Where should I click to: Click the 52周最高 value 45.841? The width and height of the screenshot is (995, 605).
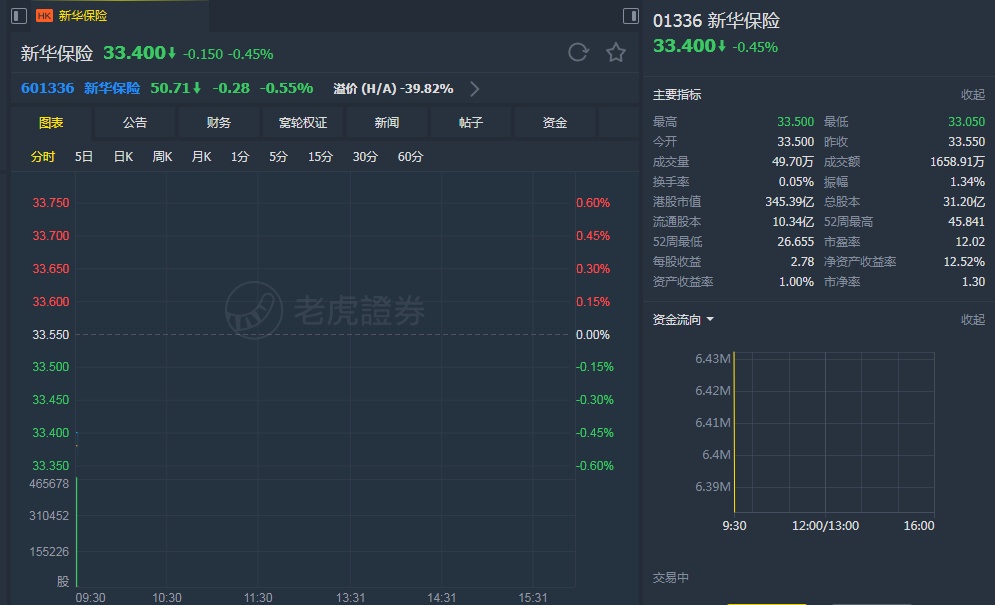click(966, 222)
